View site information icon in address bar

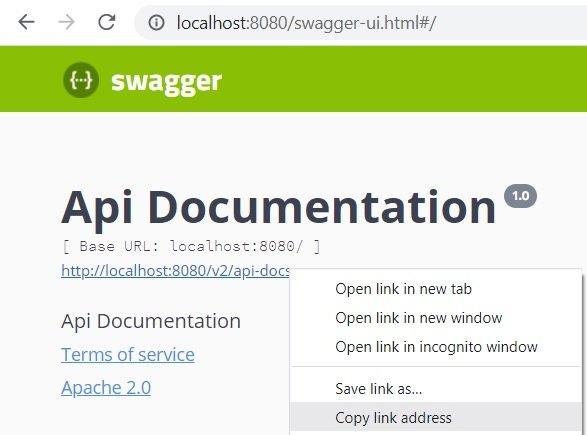click(156, 22)
